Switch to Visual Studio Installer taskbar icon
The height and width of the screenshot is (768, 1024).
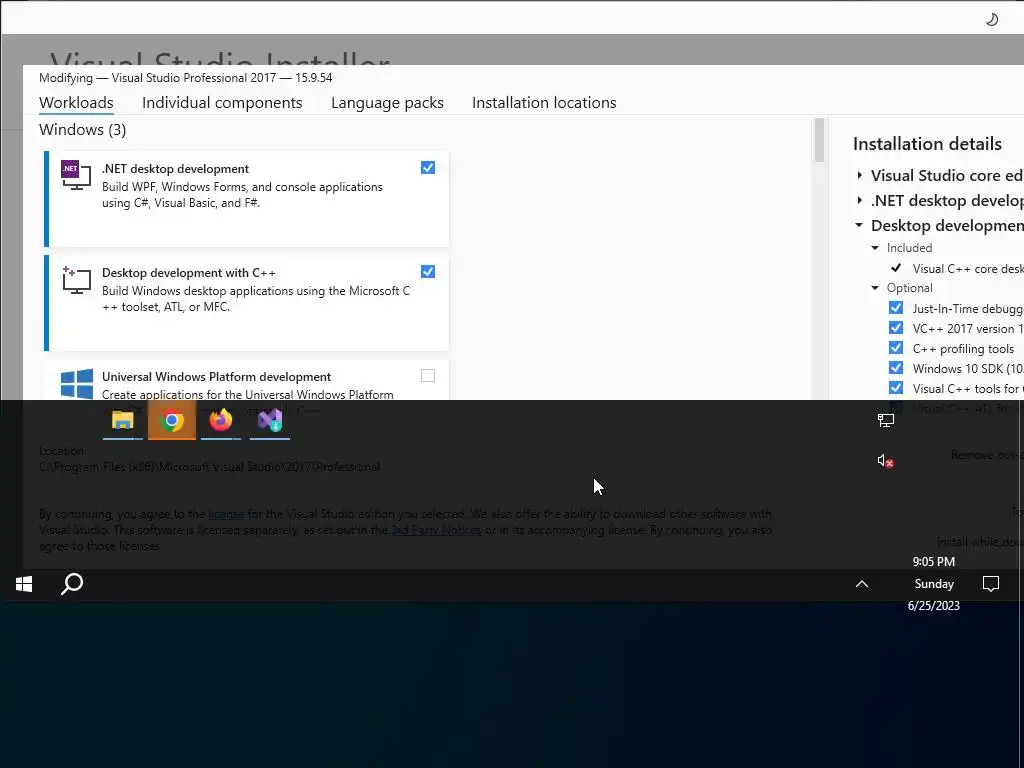(x=270, y=421)
